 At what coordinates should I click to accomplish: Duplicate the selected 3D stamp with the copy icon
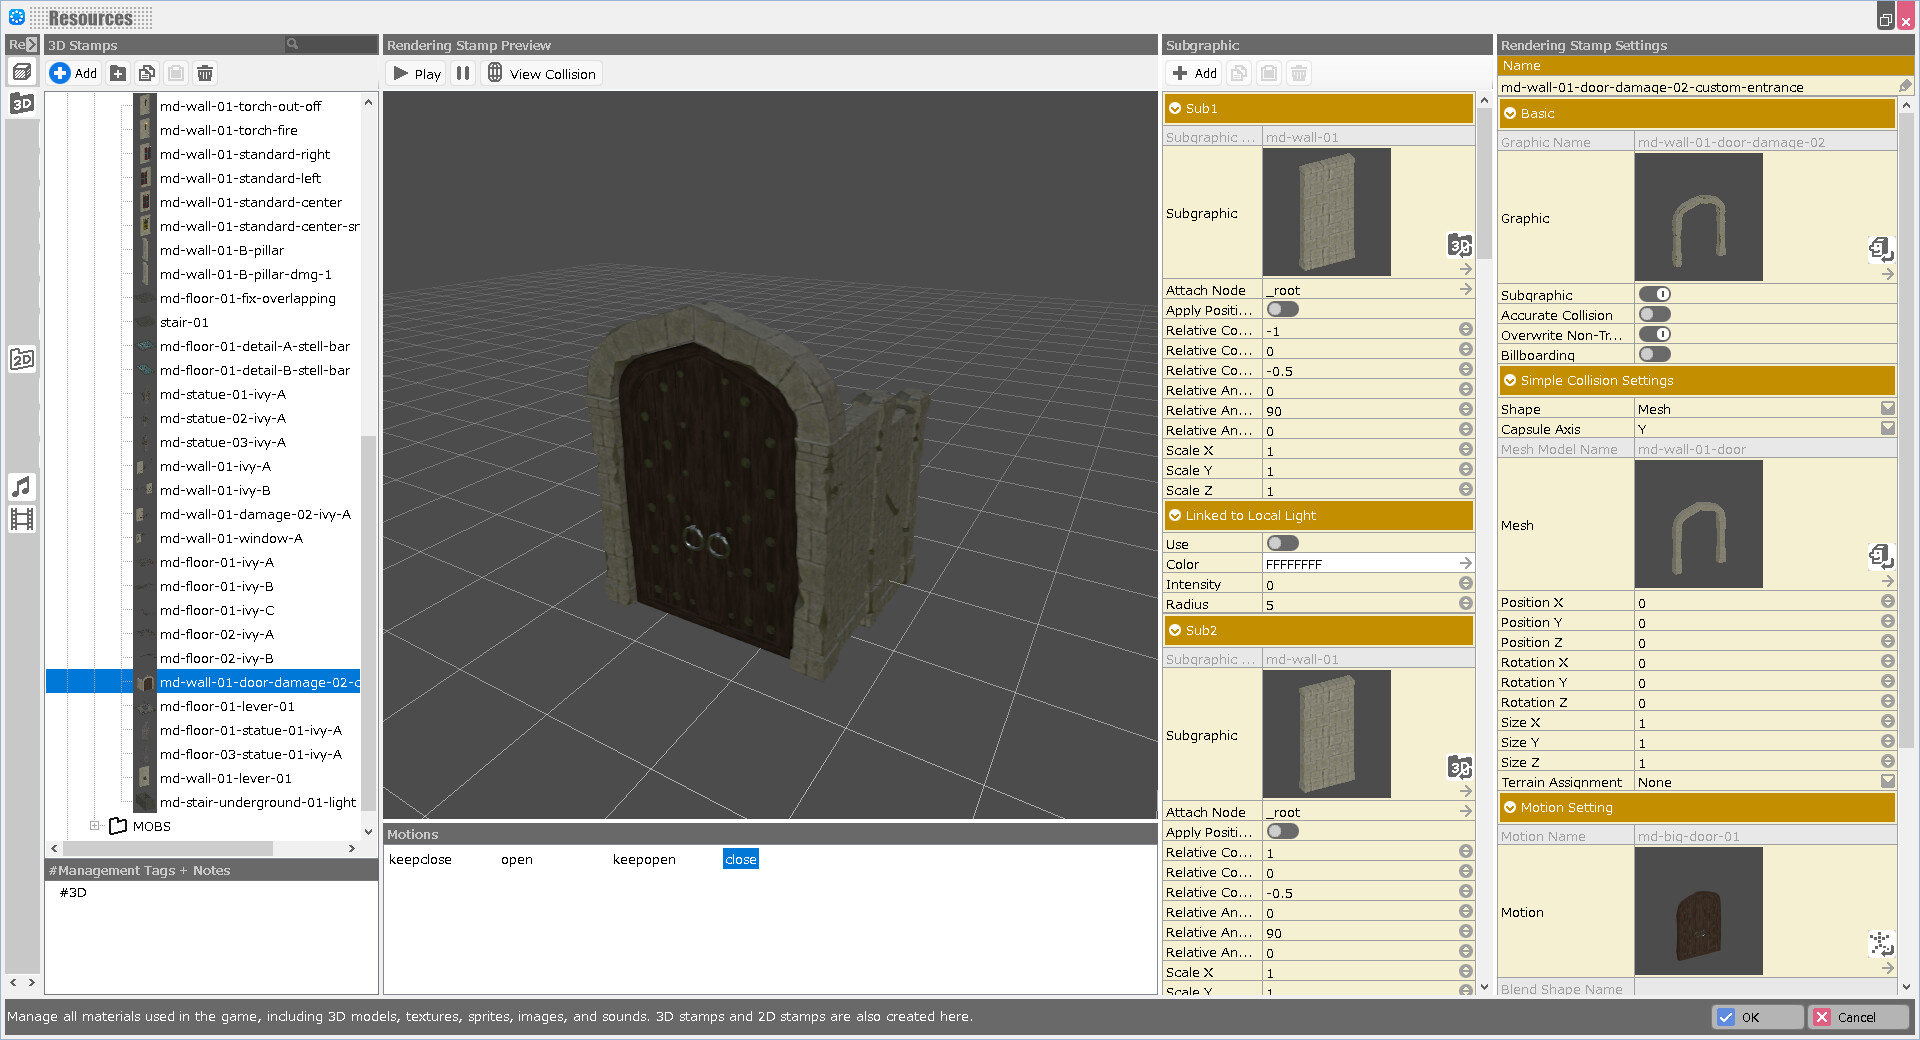click(x=147, y=72)
